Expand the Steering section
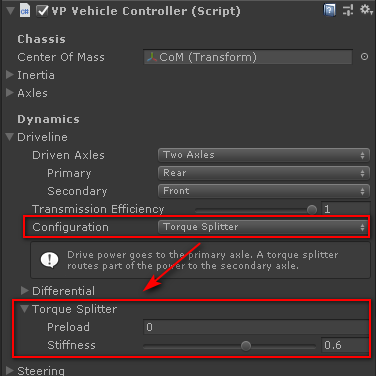 pyautogui.click(x=10, y=370)
